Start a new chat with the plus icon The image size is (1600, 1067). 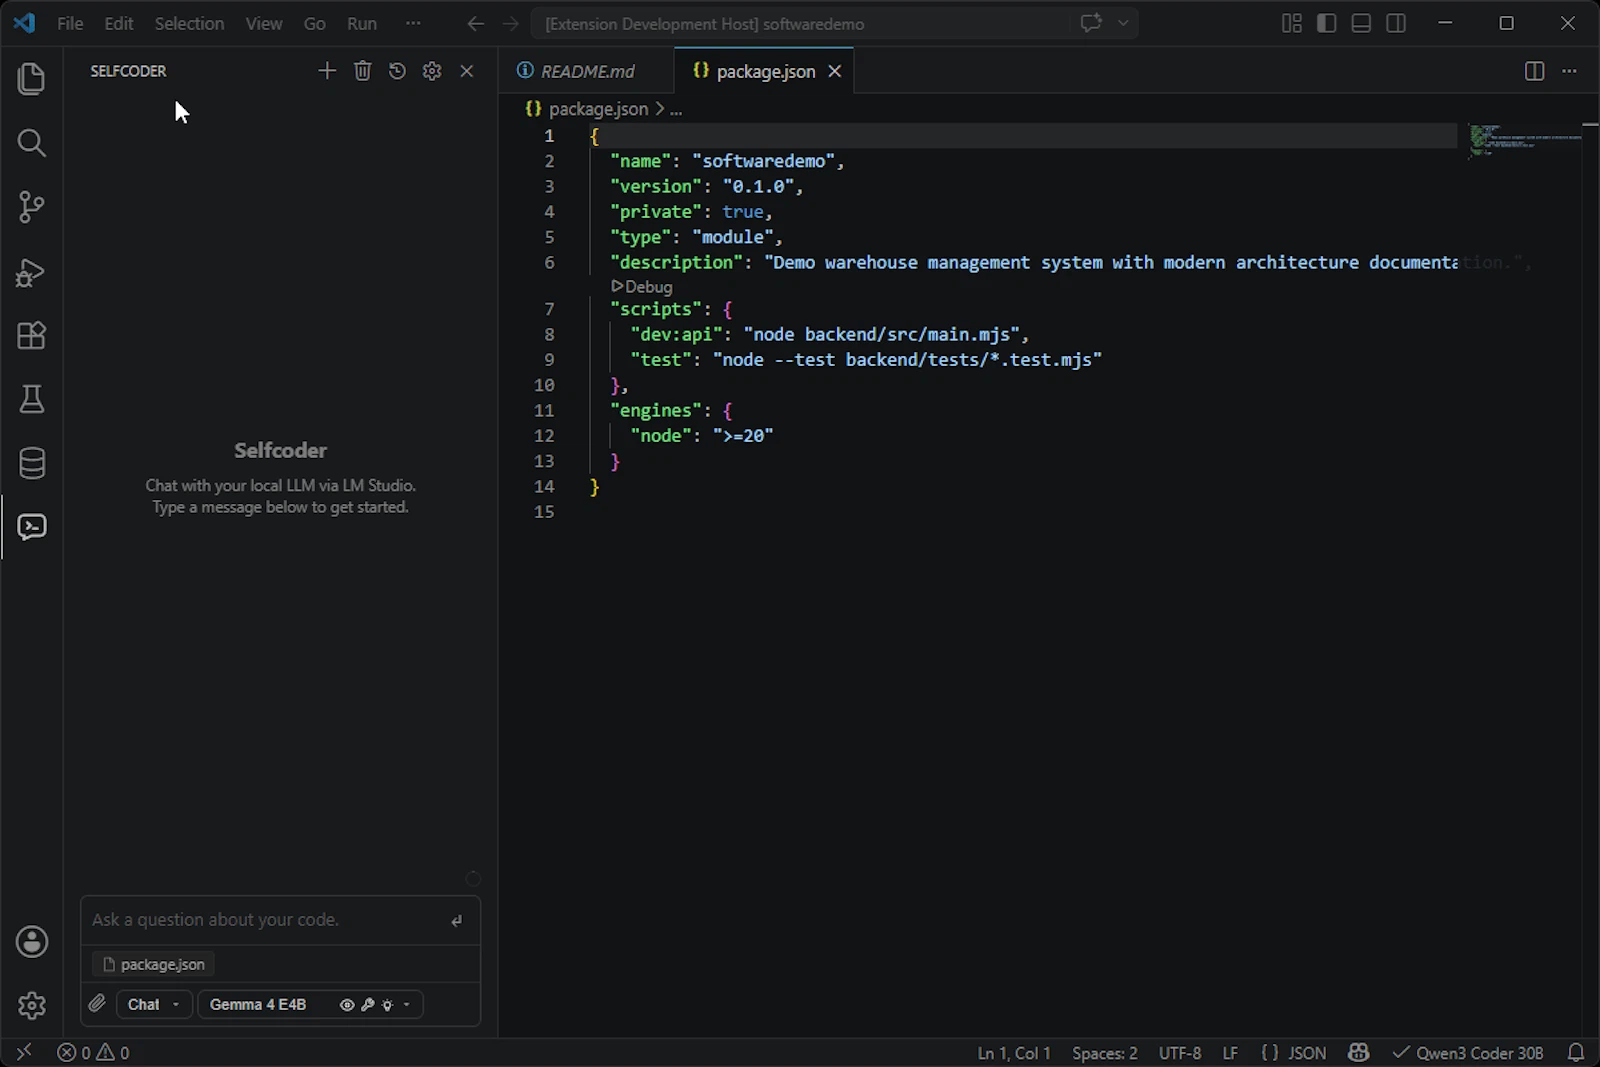(327, 71)
